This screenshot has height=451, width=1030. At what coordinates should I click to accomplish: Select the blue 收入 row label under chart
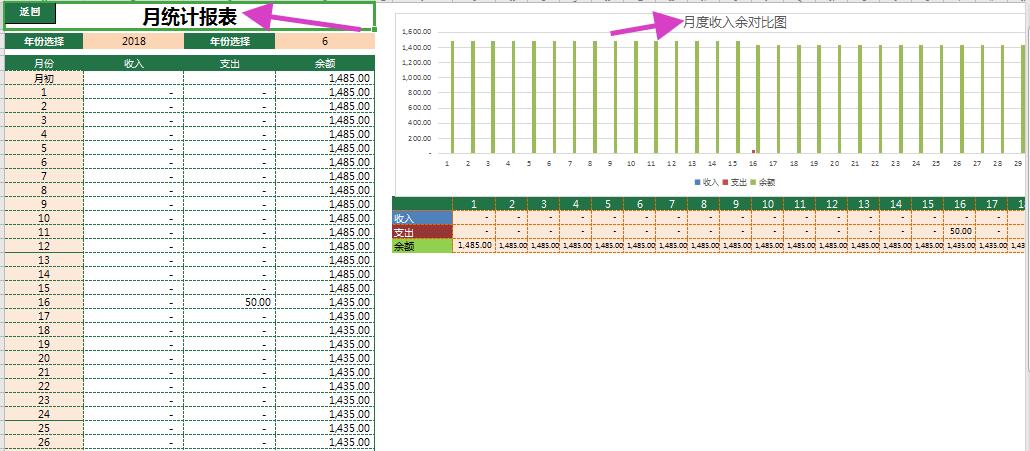click(x=422, y=218)
